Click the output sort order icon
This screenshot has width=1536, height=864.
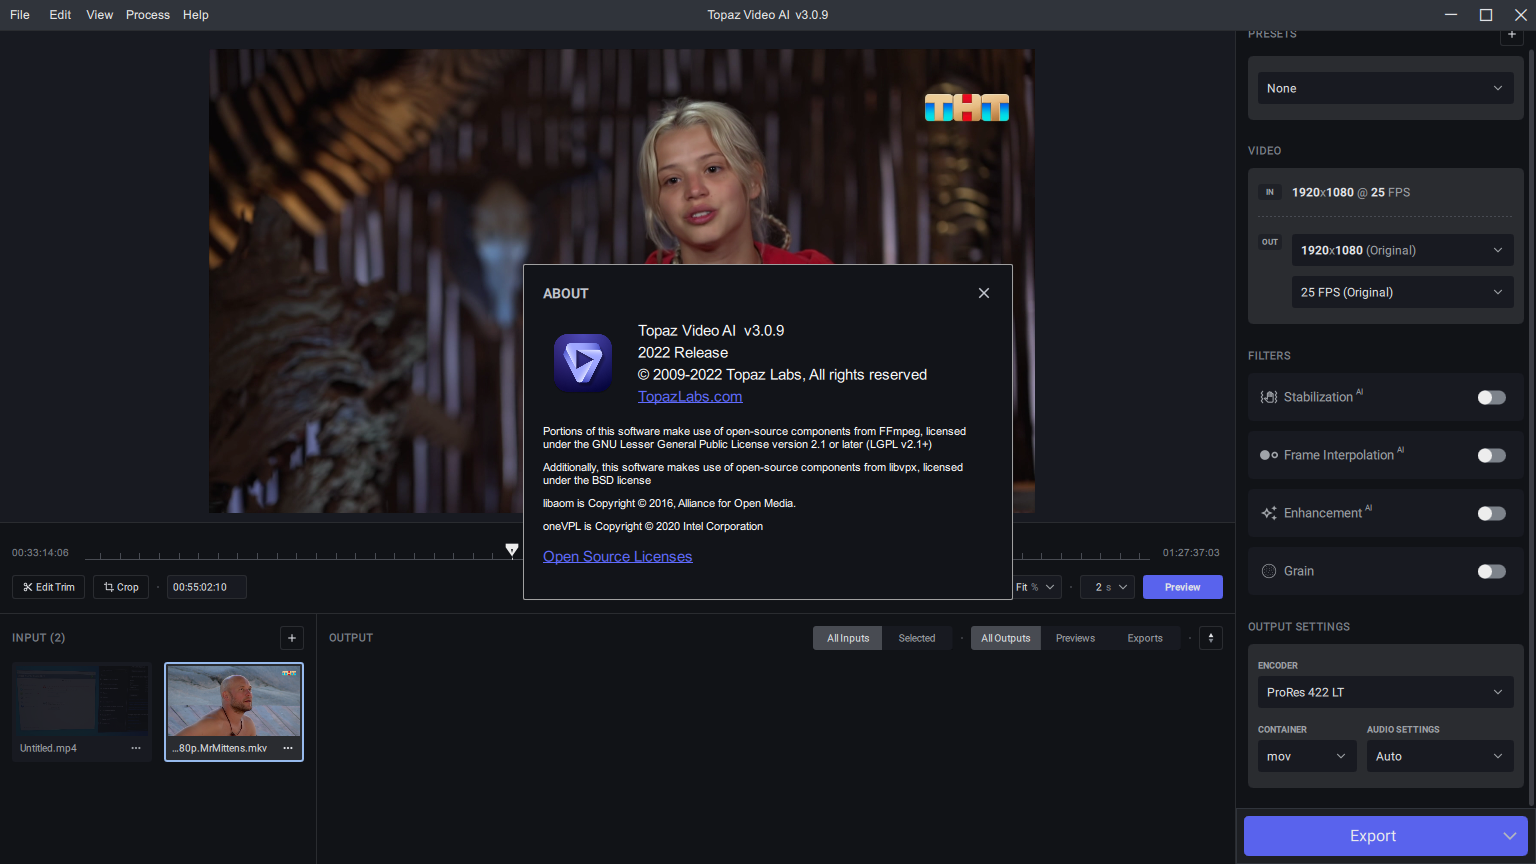point(1211,638)
